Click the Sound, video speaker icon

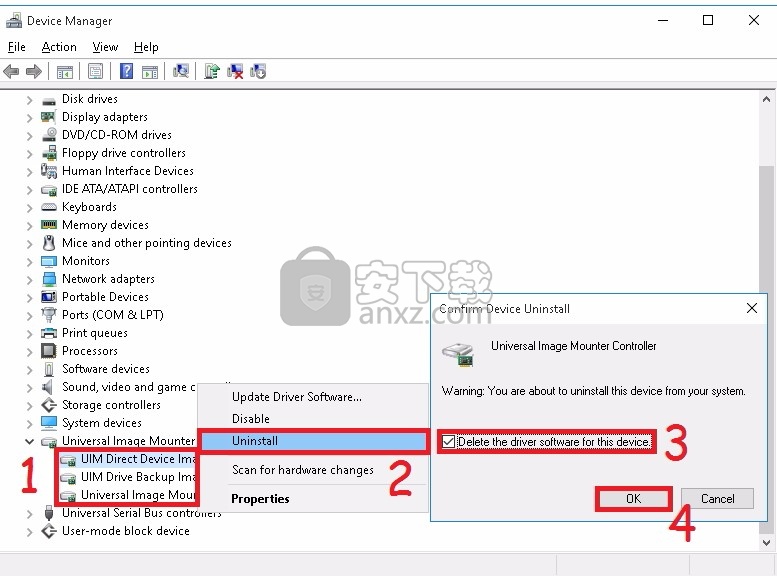(48, 387)
